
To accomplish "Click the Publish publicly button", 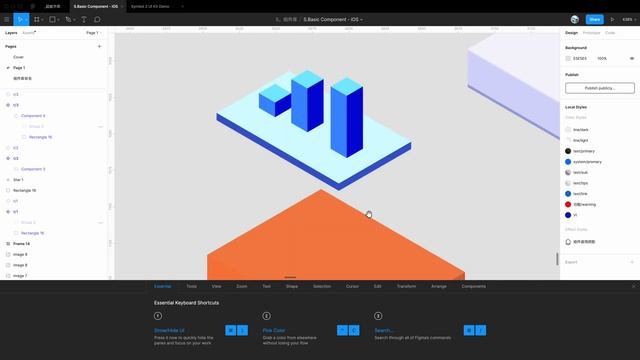I will 600,88.
